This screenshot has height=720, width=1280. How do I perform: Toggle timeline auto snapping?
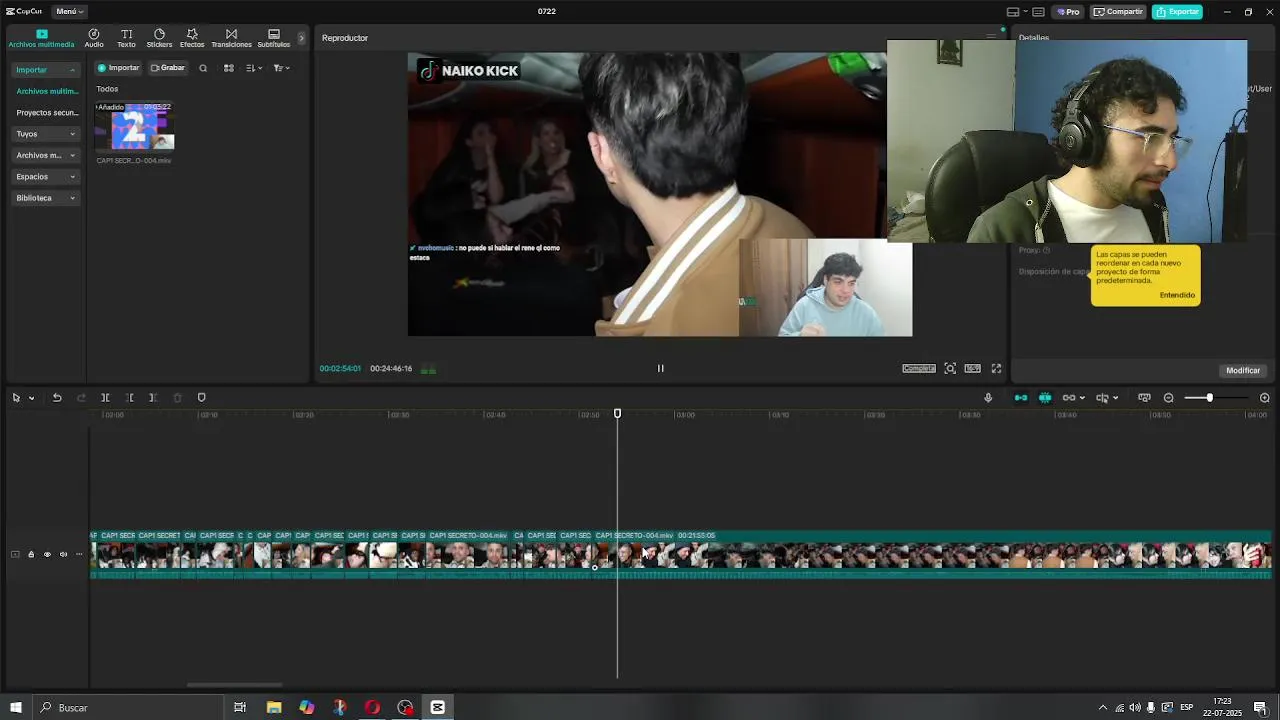1045,398
